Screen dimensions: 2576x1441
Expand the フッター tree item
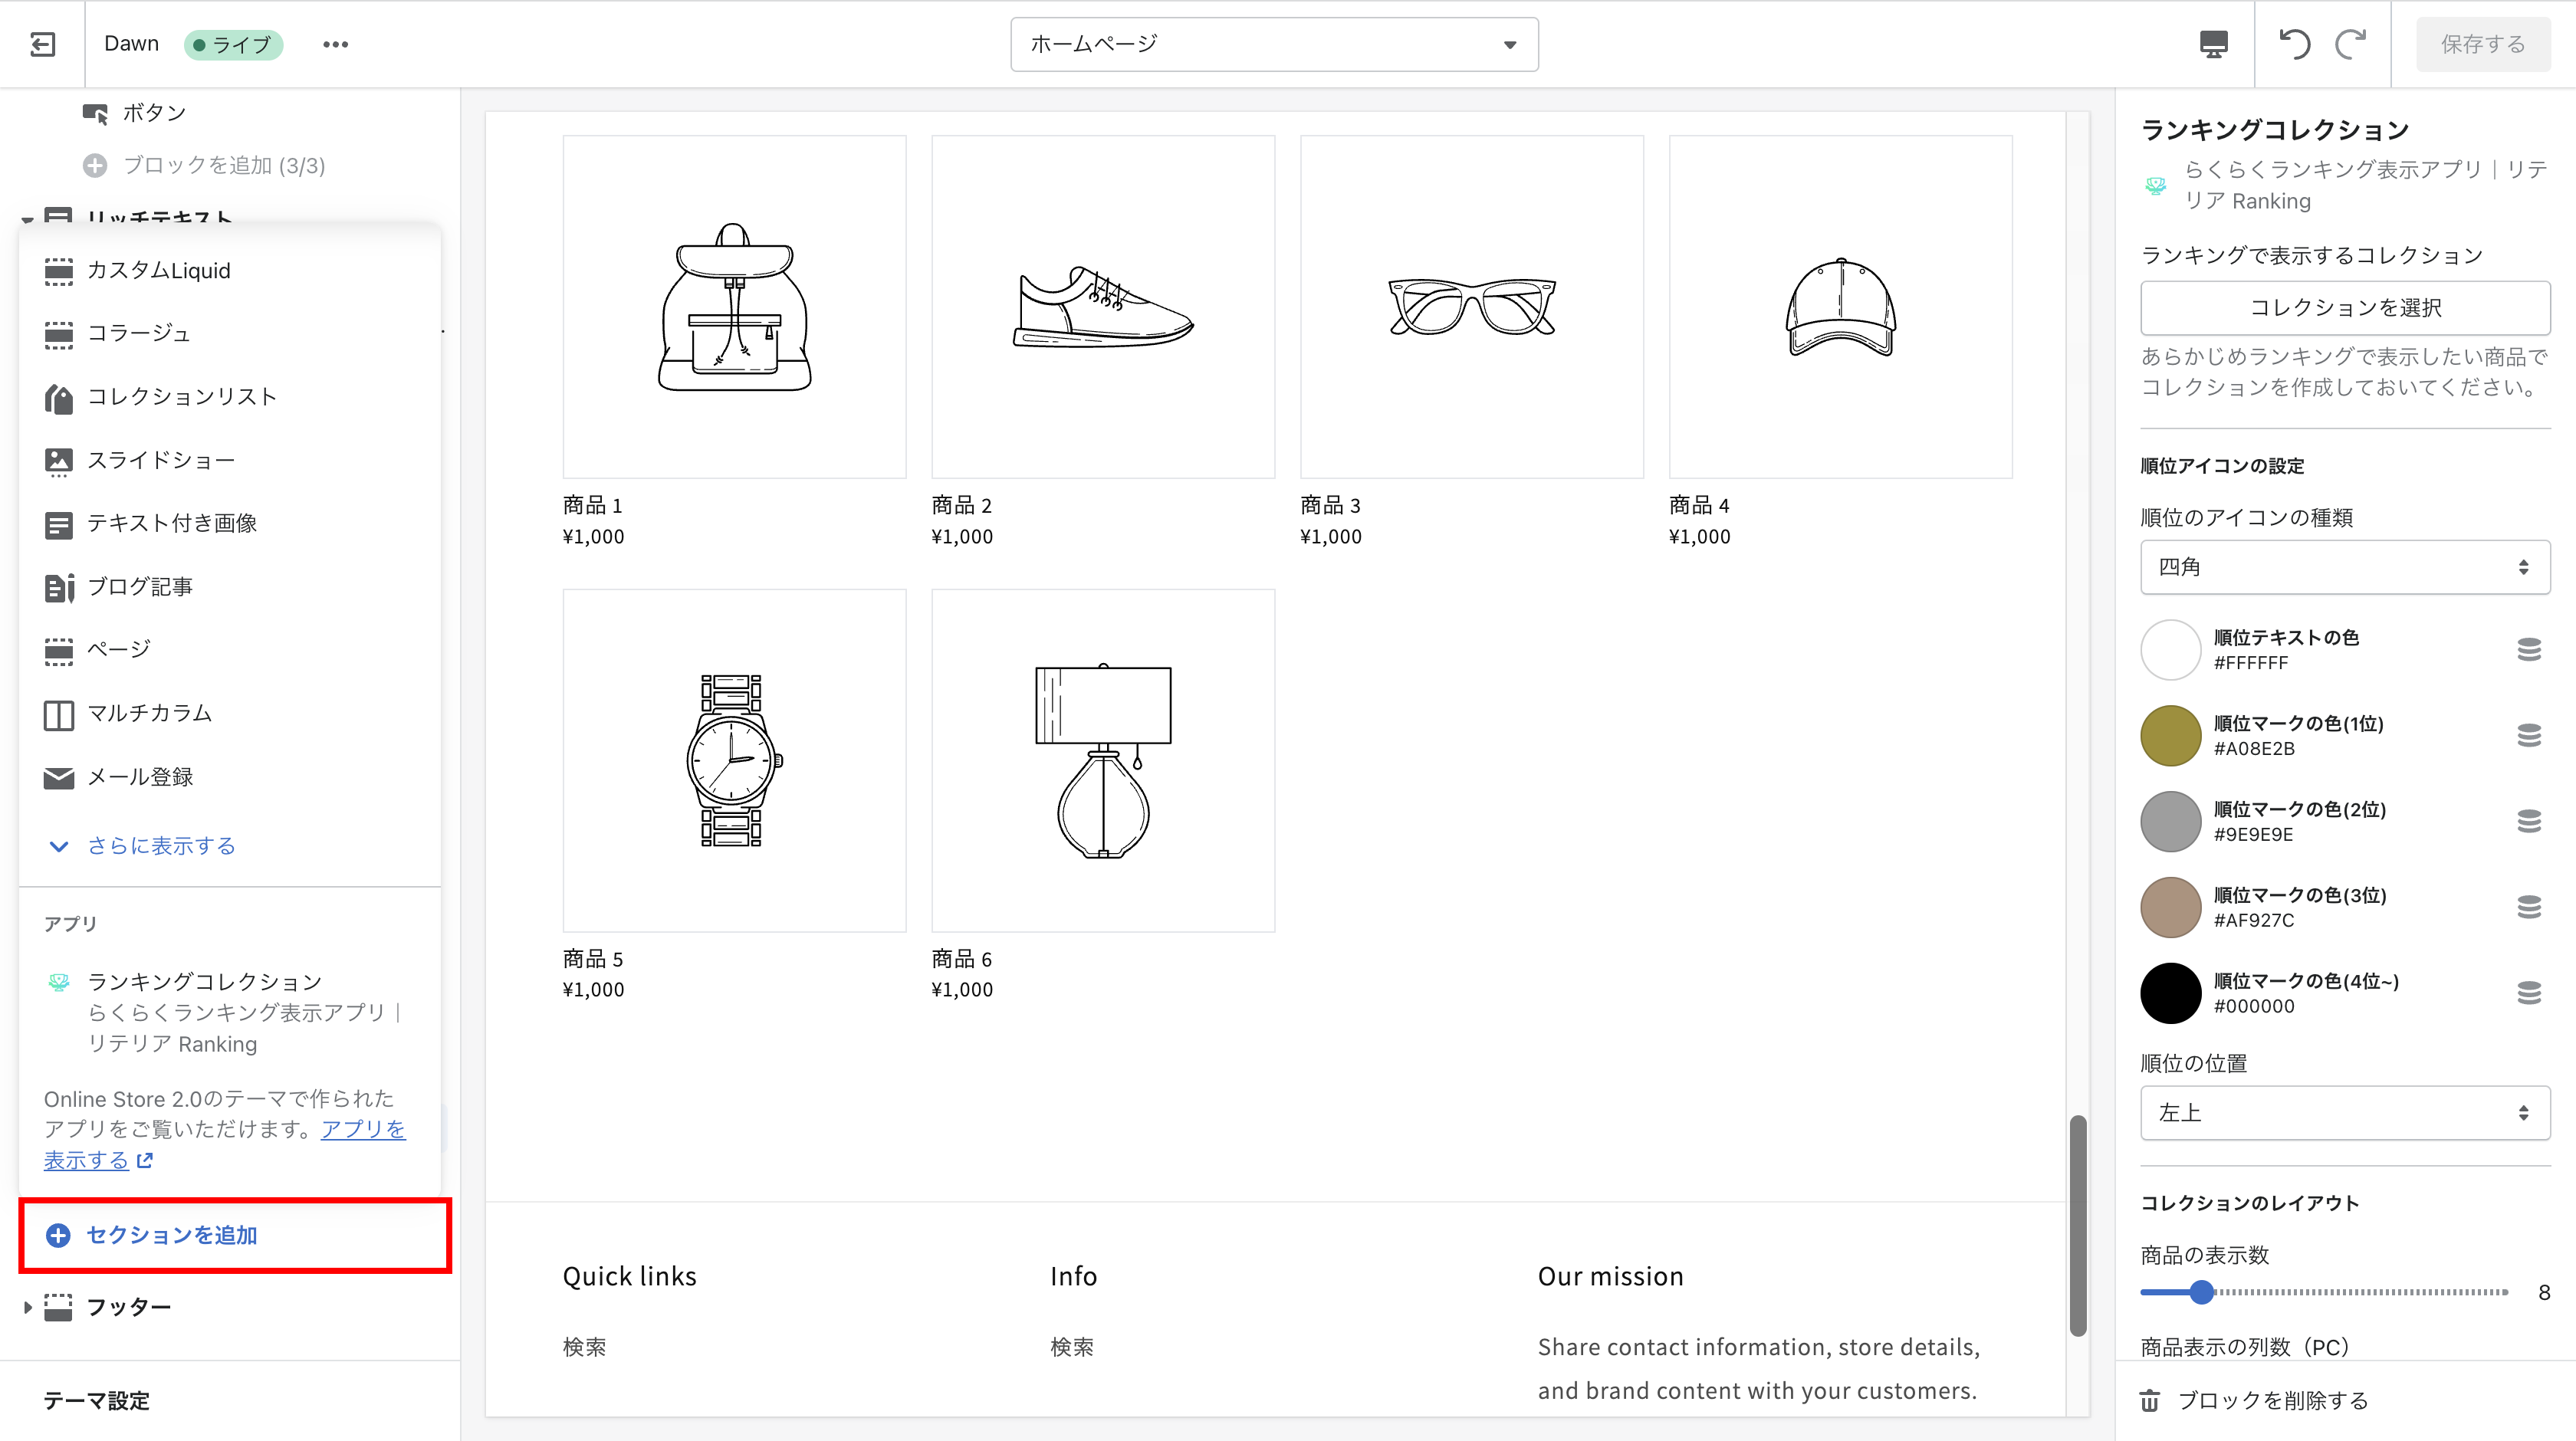28,1307
